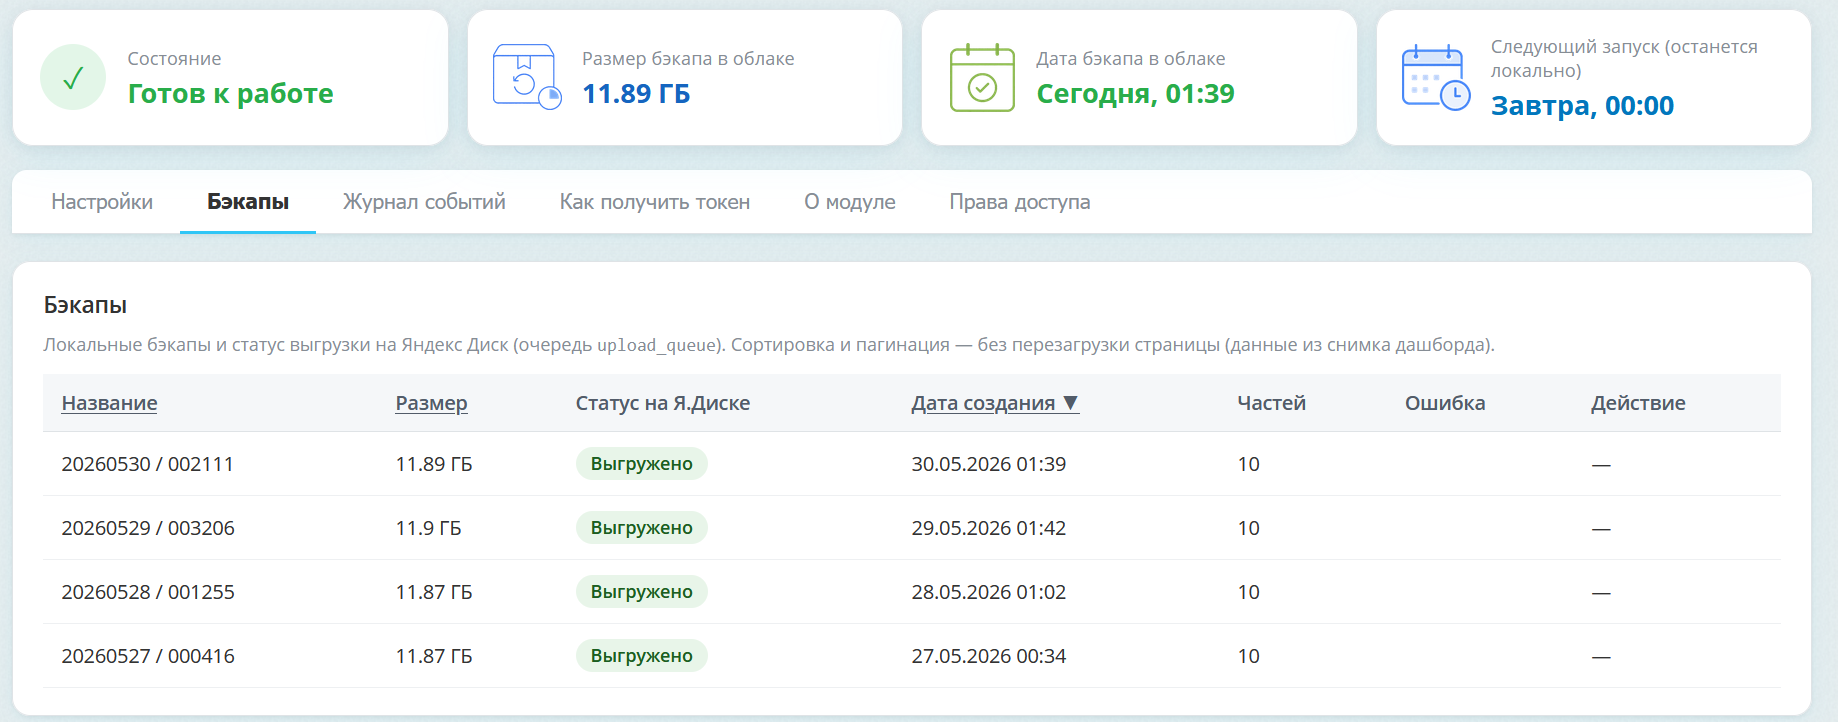Click the Статус на Я.Диске column header
Image resolution: width=1838 pixels, height=722 pixels.
point(663,403)
